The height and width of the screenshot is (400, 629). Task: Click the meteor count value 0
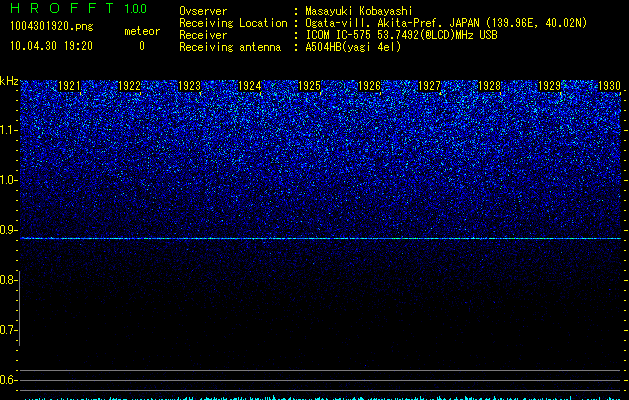point(142,46)
